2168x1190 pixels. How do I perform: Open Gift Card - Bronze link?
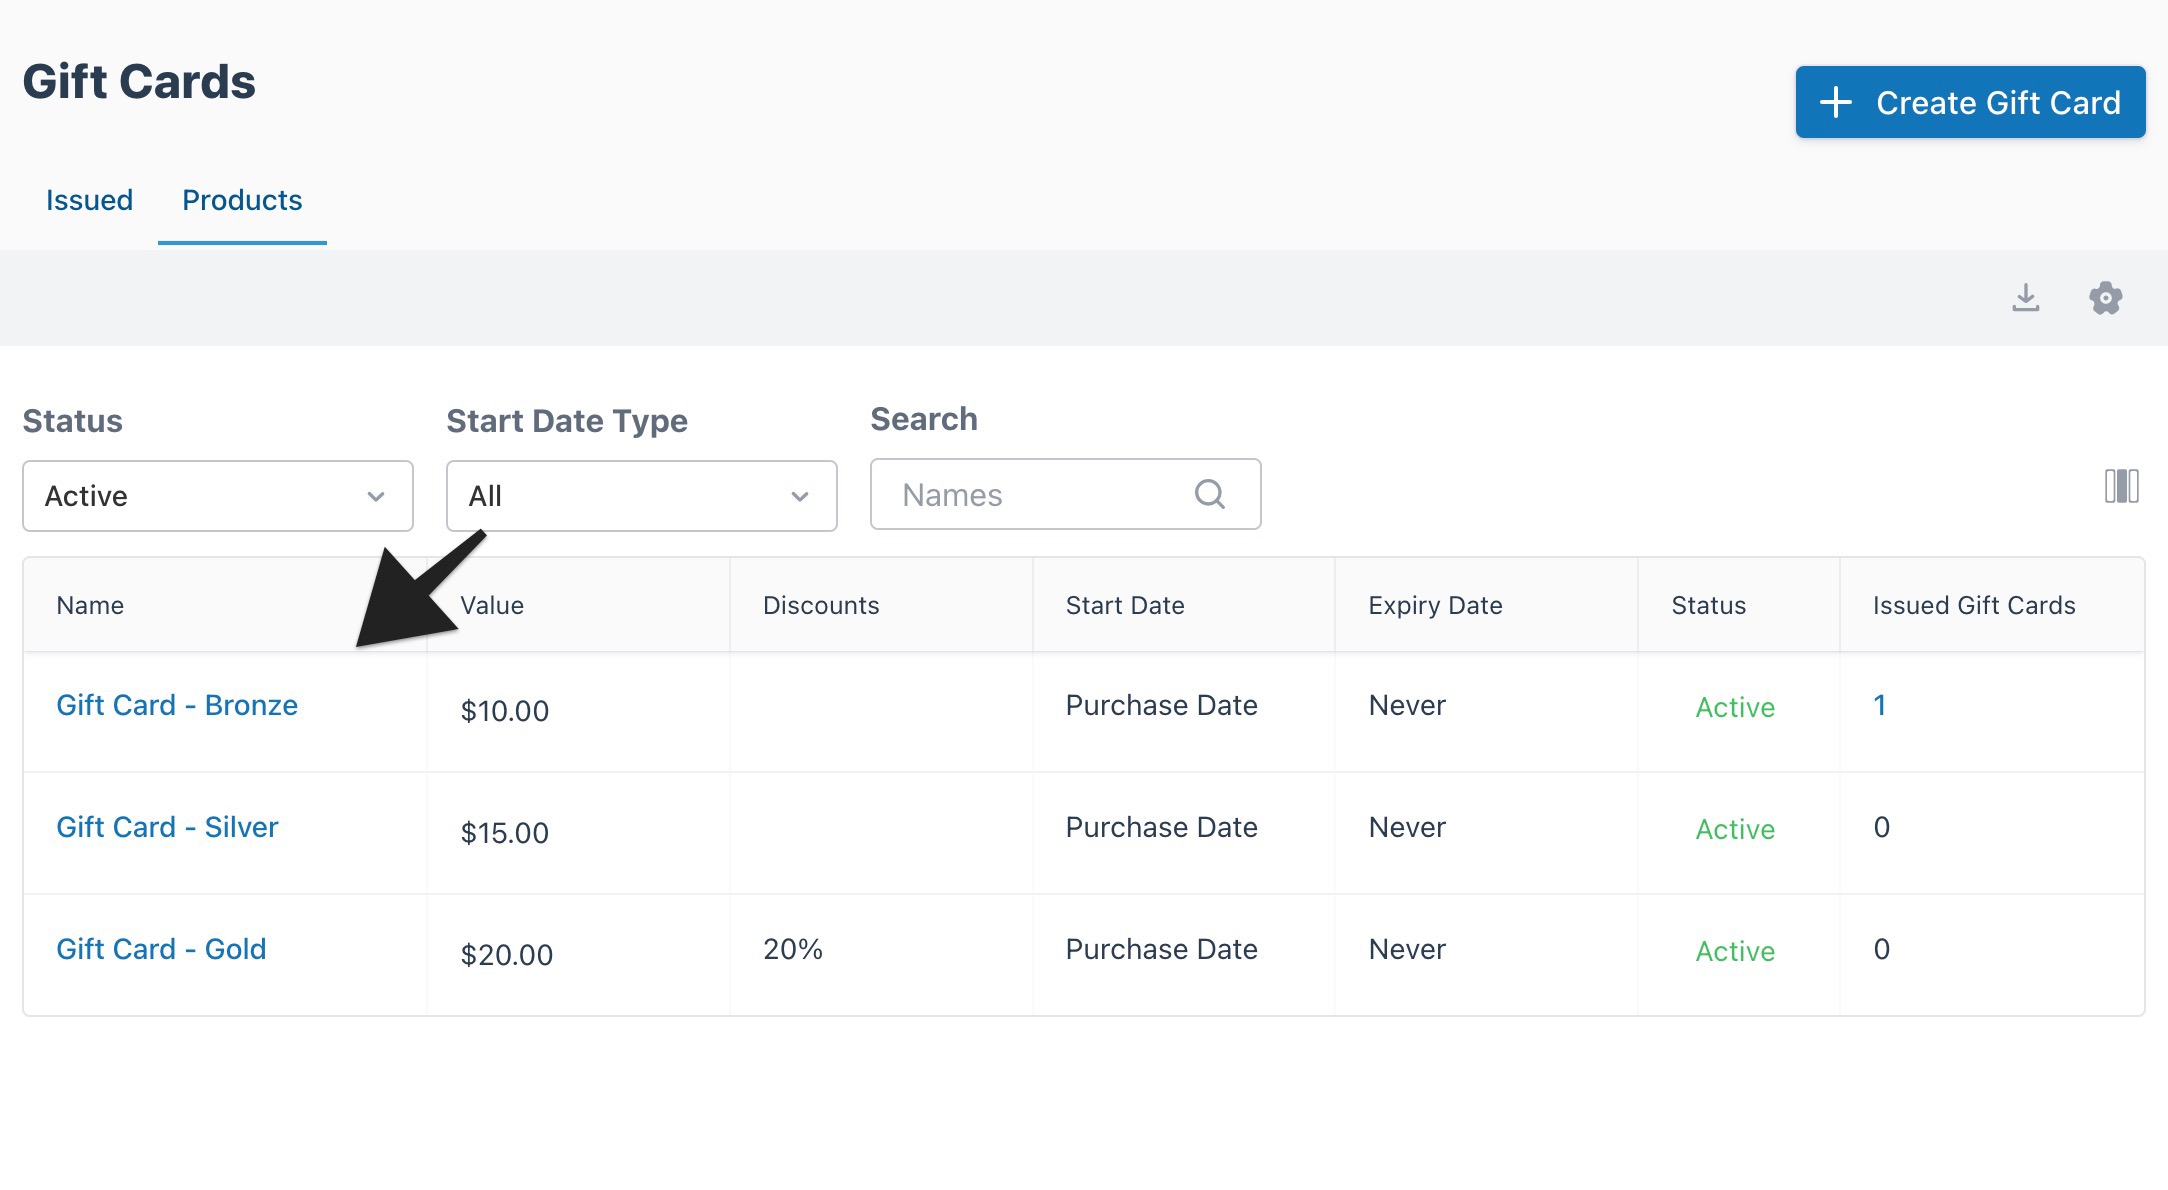pos(177,705)
